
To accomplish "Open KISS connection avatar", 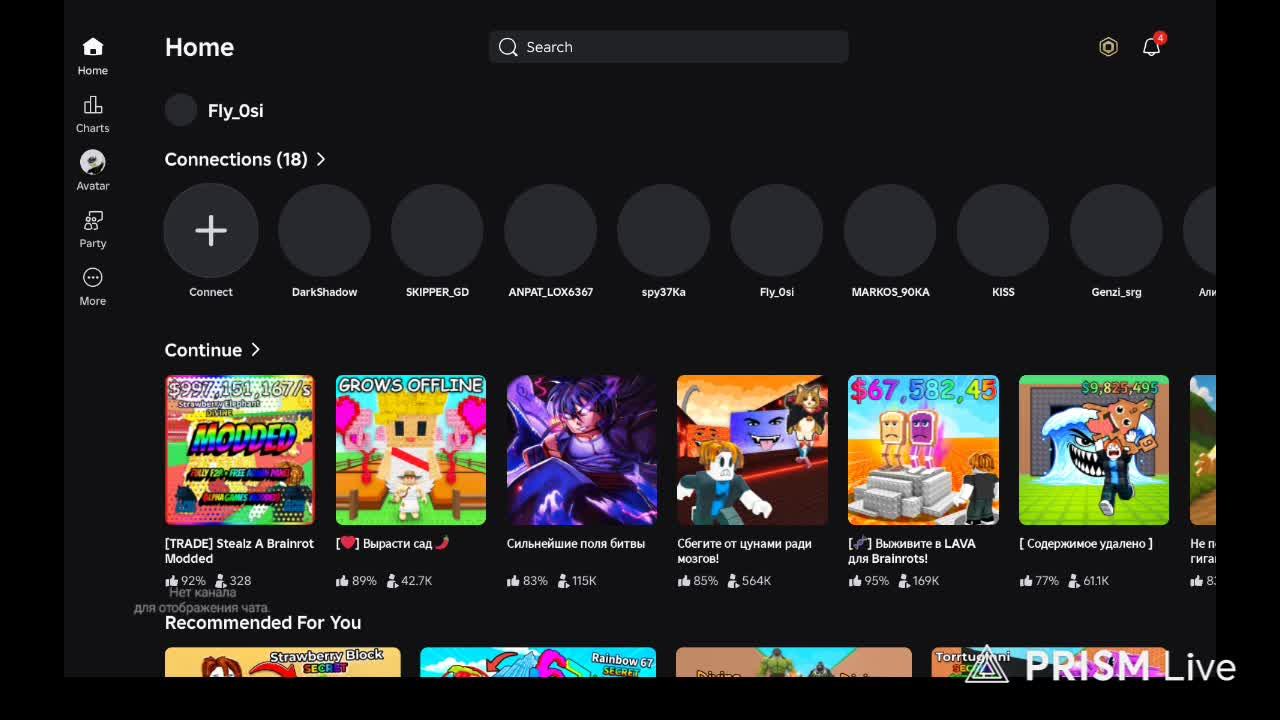I will coord(1003,231).
